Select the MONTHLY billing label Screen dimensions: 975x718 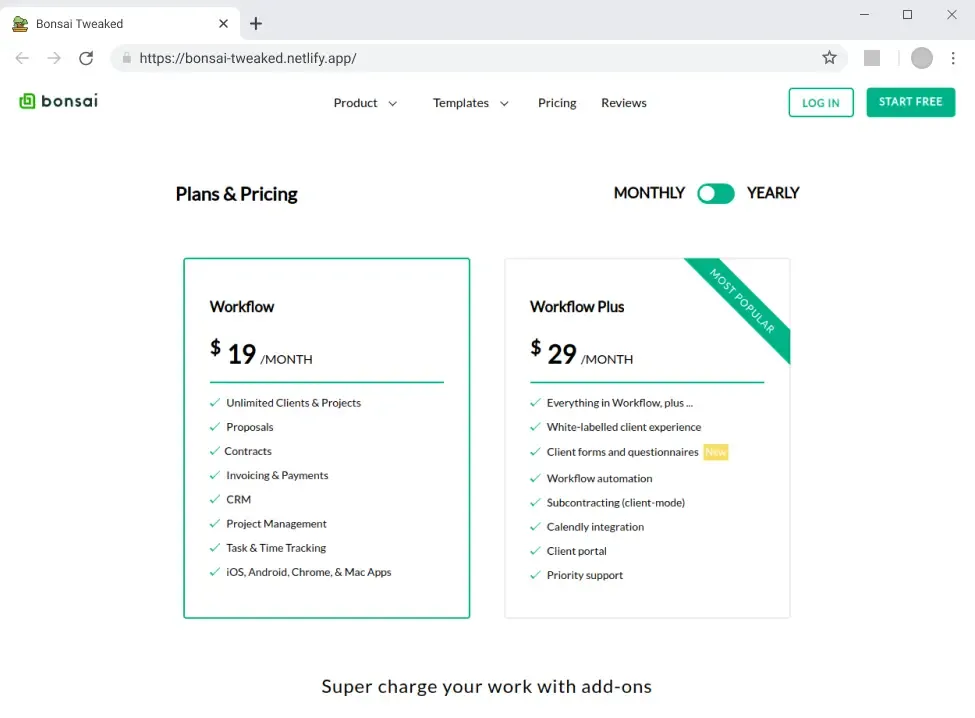coord(649,193)
